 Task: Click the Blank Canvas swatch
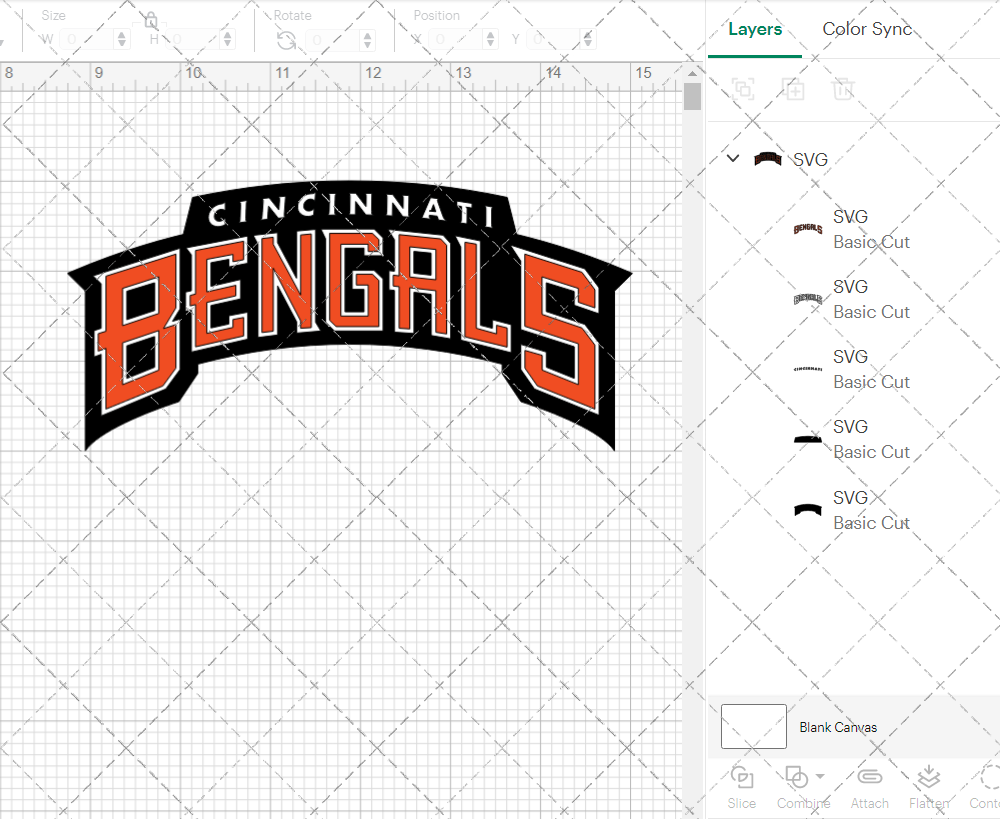coord(754,727)
